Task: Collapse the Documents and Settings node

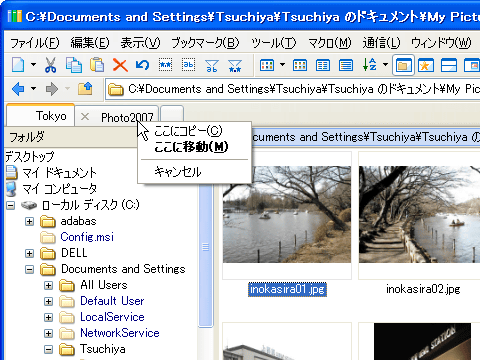Action: click(29, 269)
